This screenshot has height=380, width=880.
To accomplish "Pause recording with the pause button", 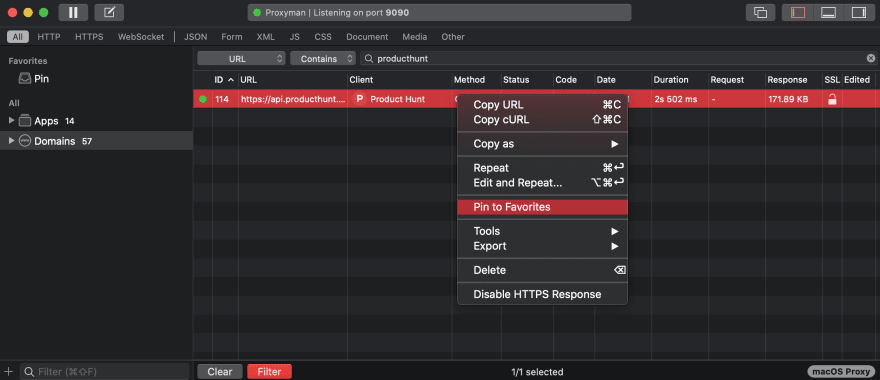I will [73, 12].
